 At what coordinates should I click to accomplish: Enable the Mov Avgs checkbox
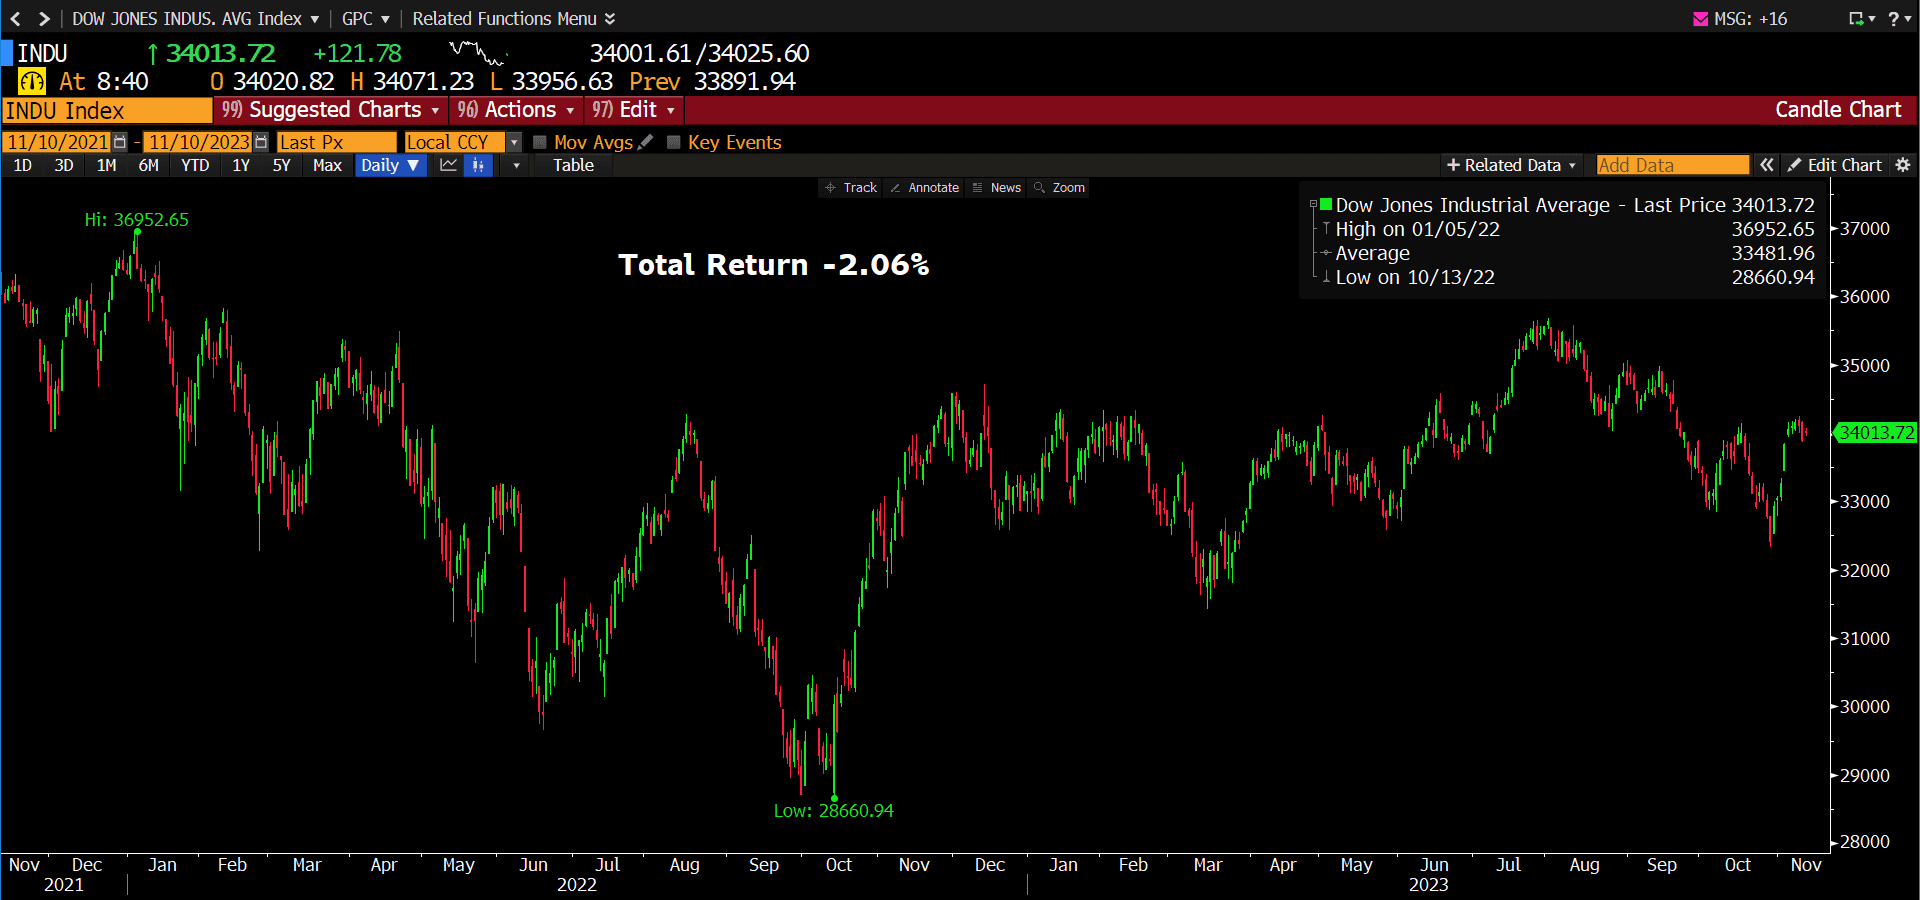pos(540,142)
